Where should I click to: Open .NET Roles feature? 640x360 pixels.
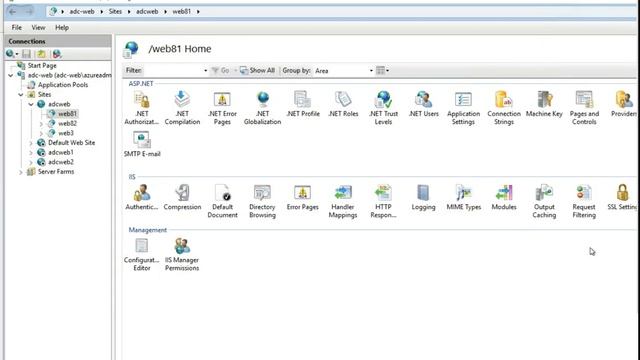tap(343, 104)
